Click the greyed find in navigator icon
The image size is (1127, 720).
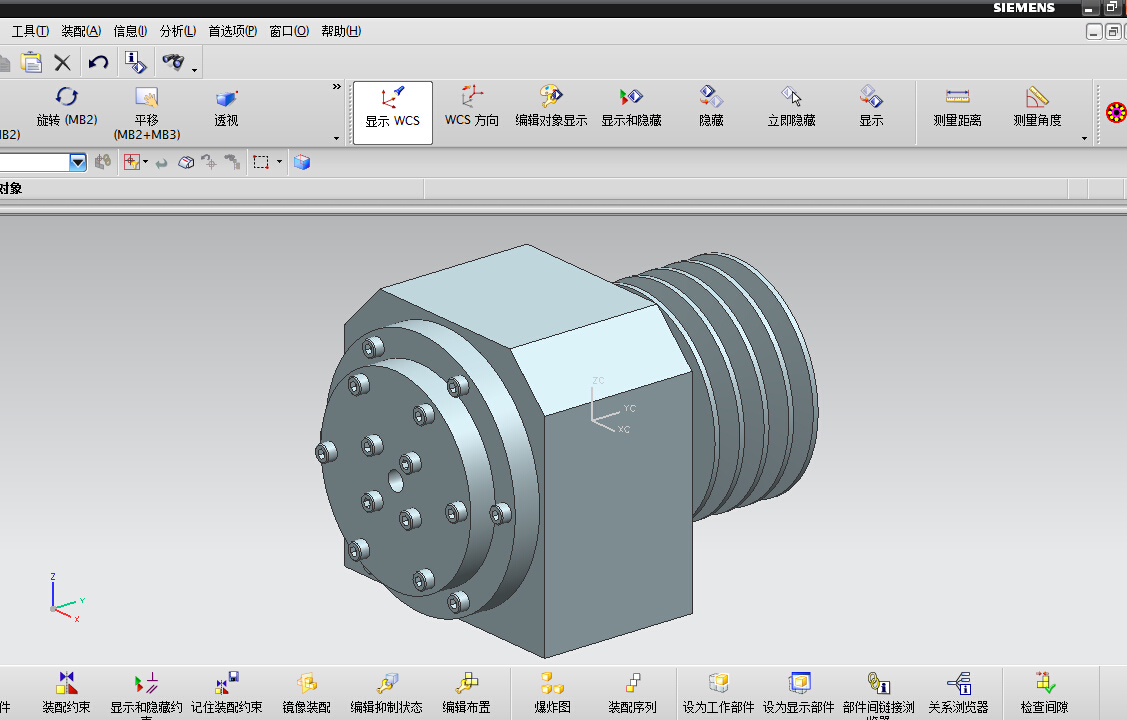231,162
